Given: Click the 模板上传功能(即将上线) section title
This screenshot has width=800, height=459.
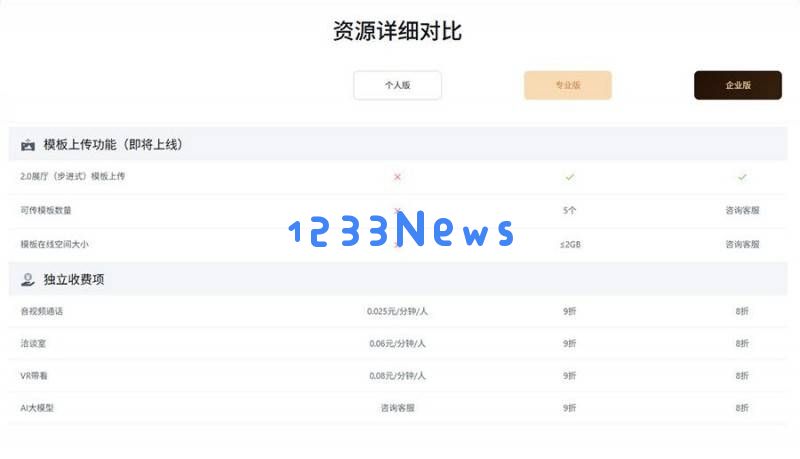Looking at the screenshot, I should 113,145.
